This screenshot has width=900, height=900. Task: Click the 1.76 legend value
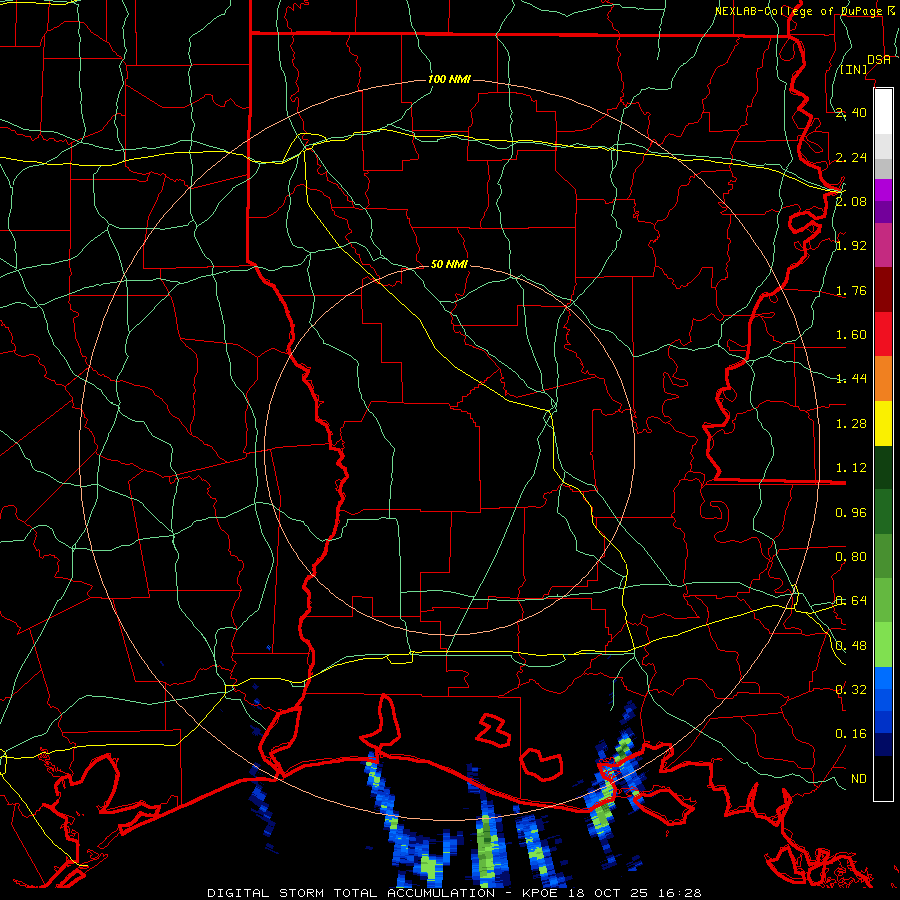[851, 290]
